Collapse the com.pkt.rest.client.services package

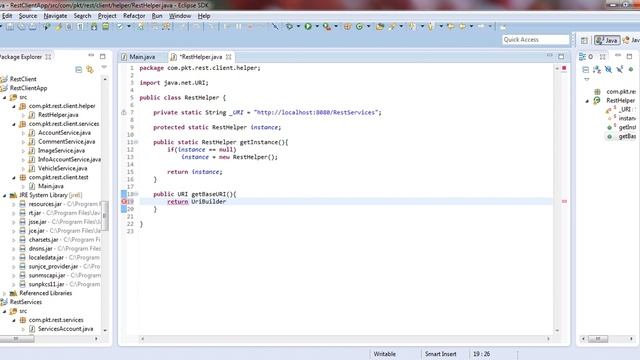[14, 124]
